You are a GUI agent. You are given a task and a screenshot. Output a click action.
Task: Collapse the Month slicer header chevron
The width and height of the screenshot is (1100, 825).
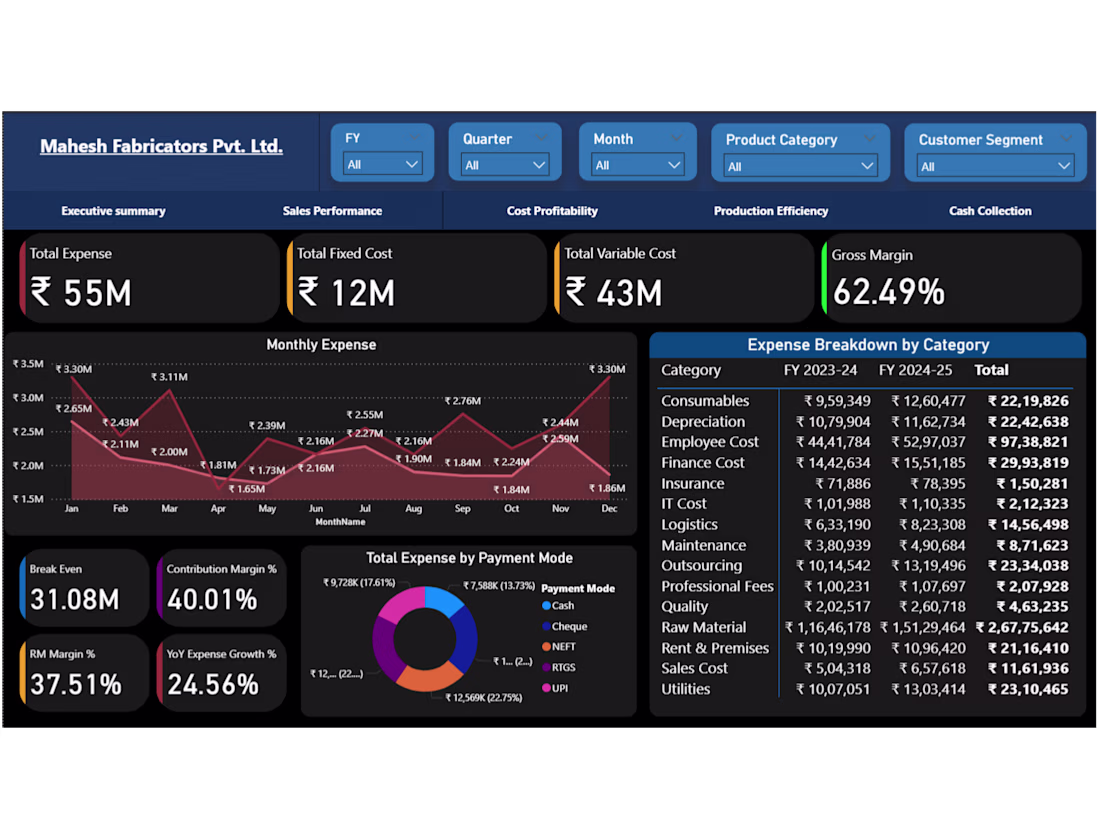(x=676, y=138)
